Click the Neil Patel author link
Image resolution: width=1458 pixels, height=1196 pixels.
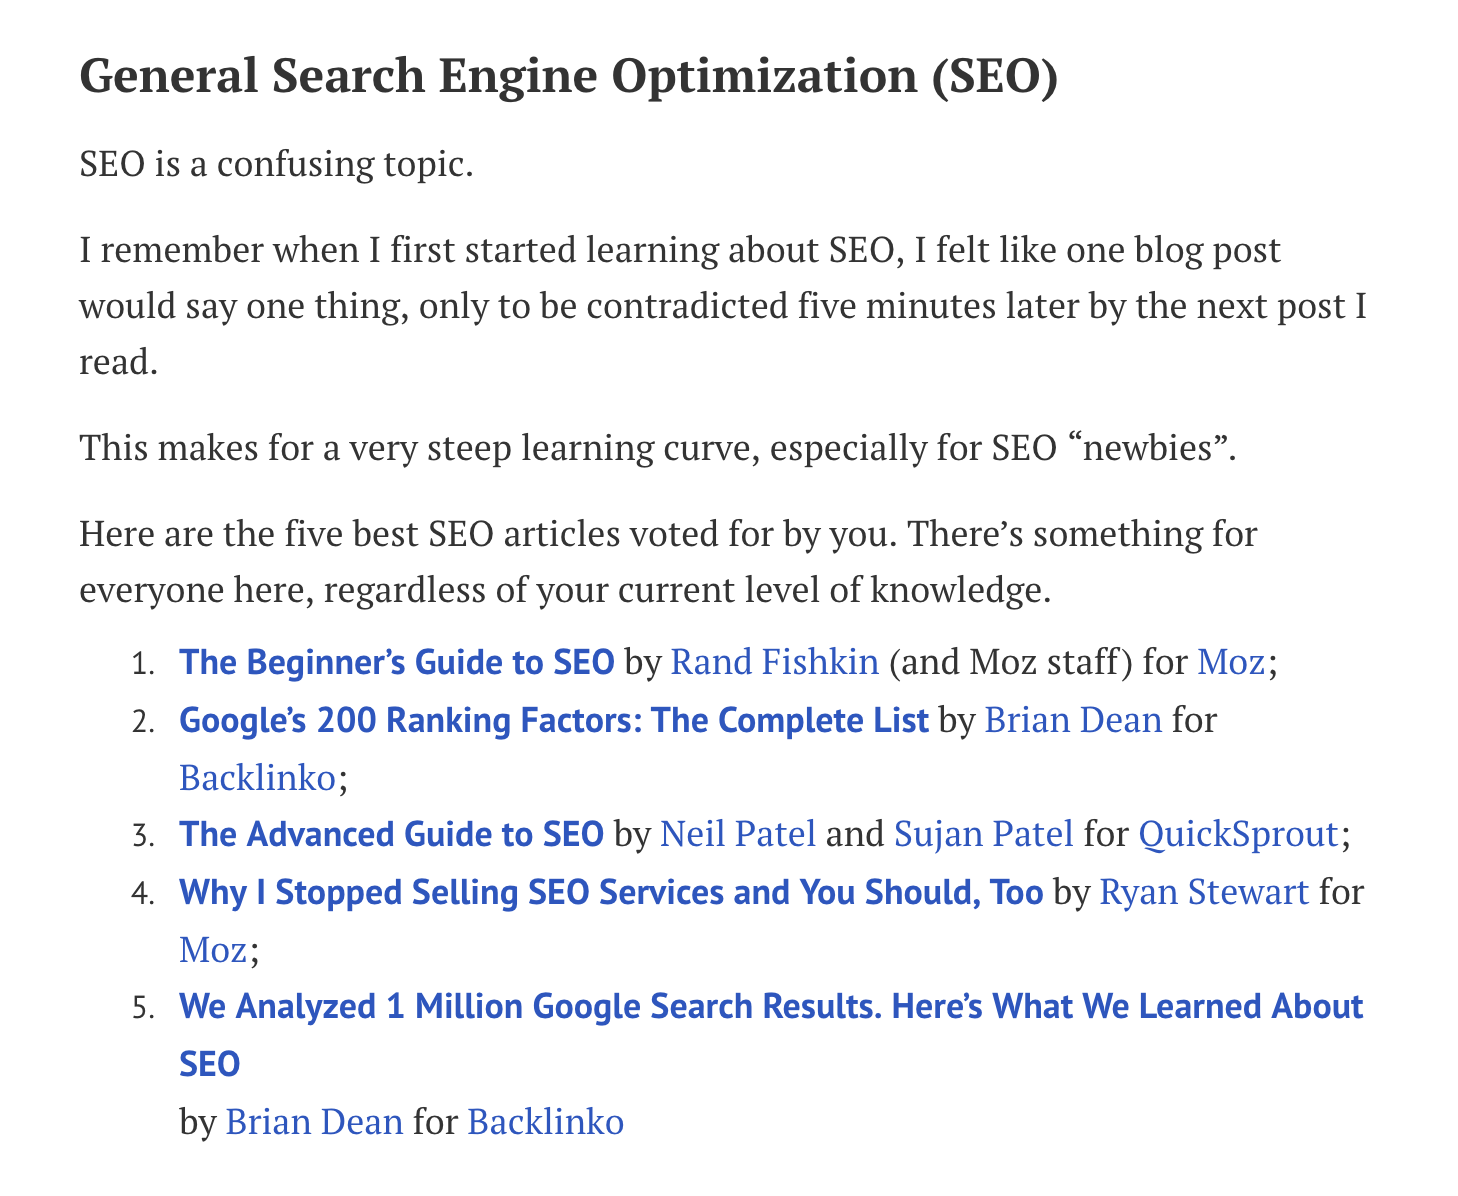pyautogui.click(x=738, y=834)
